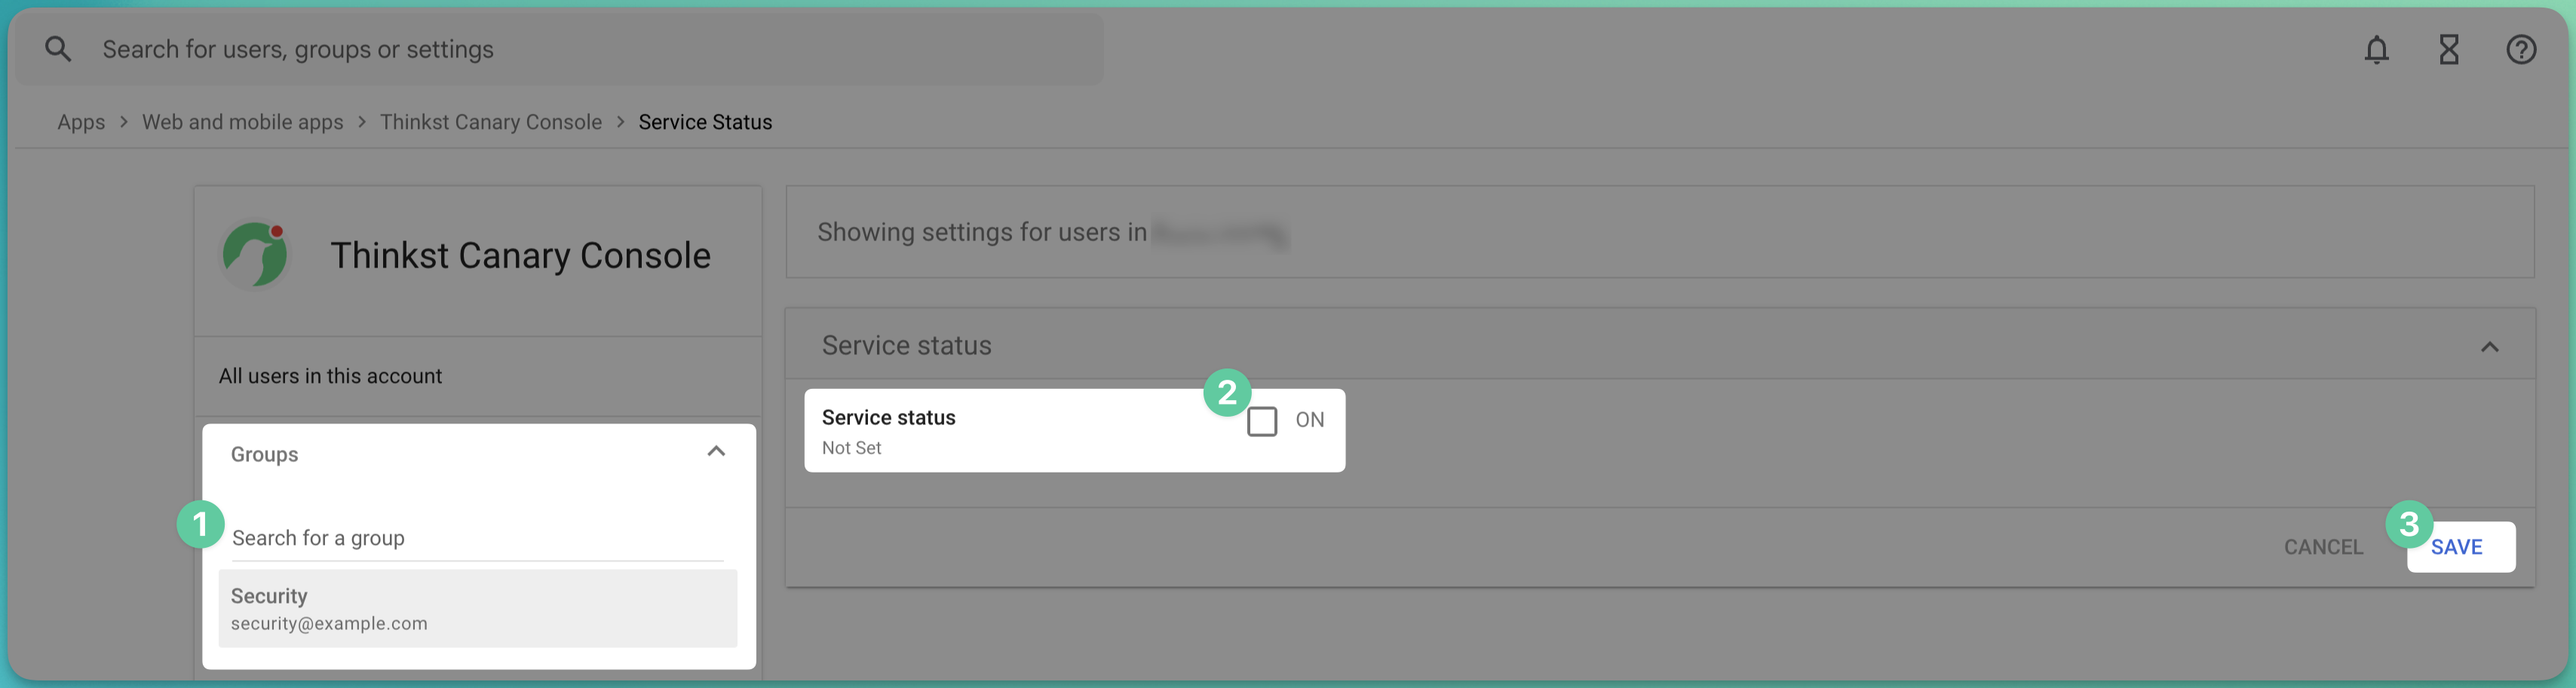Enable the Service status ON checkbox

(1261, 421)
